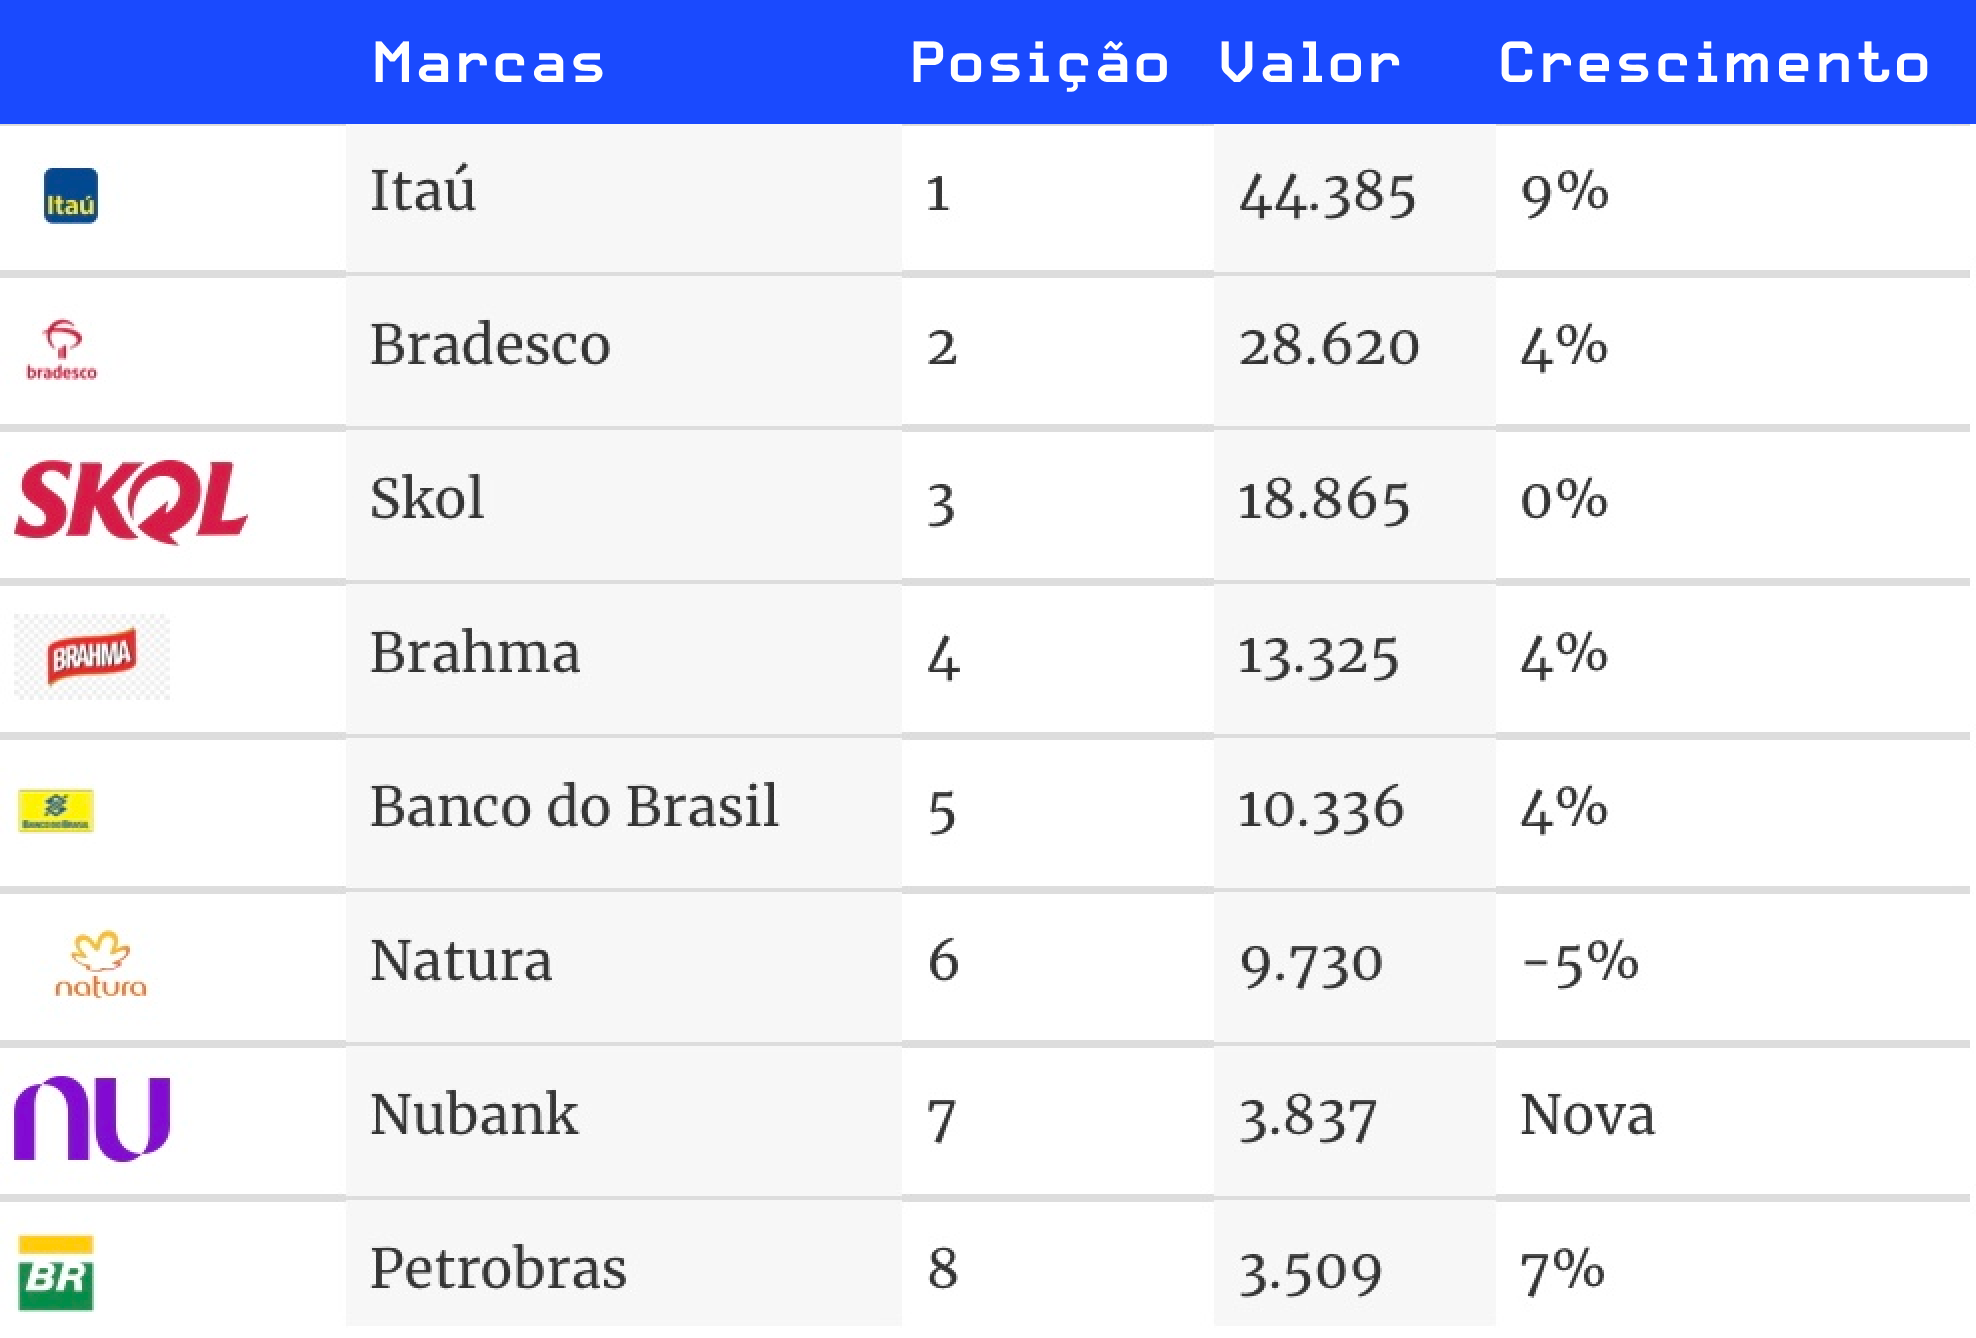This screenshot has height=1338, width=1976.
Task: Click the Nubank logo
Action: (92, 1119)
